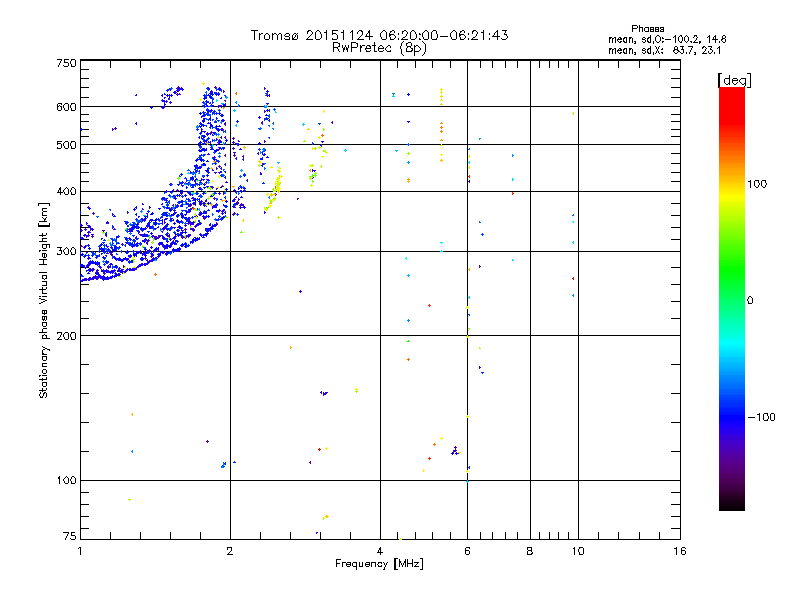
Task: Pick the black bottom of the phase colorbar
Action: 732,503
